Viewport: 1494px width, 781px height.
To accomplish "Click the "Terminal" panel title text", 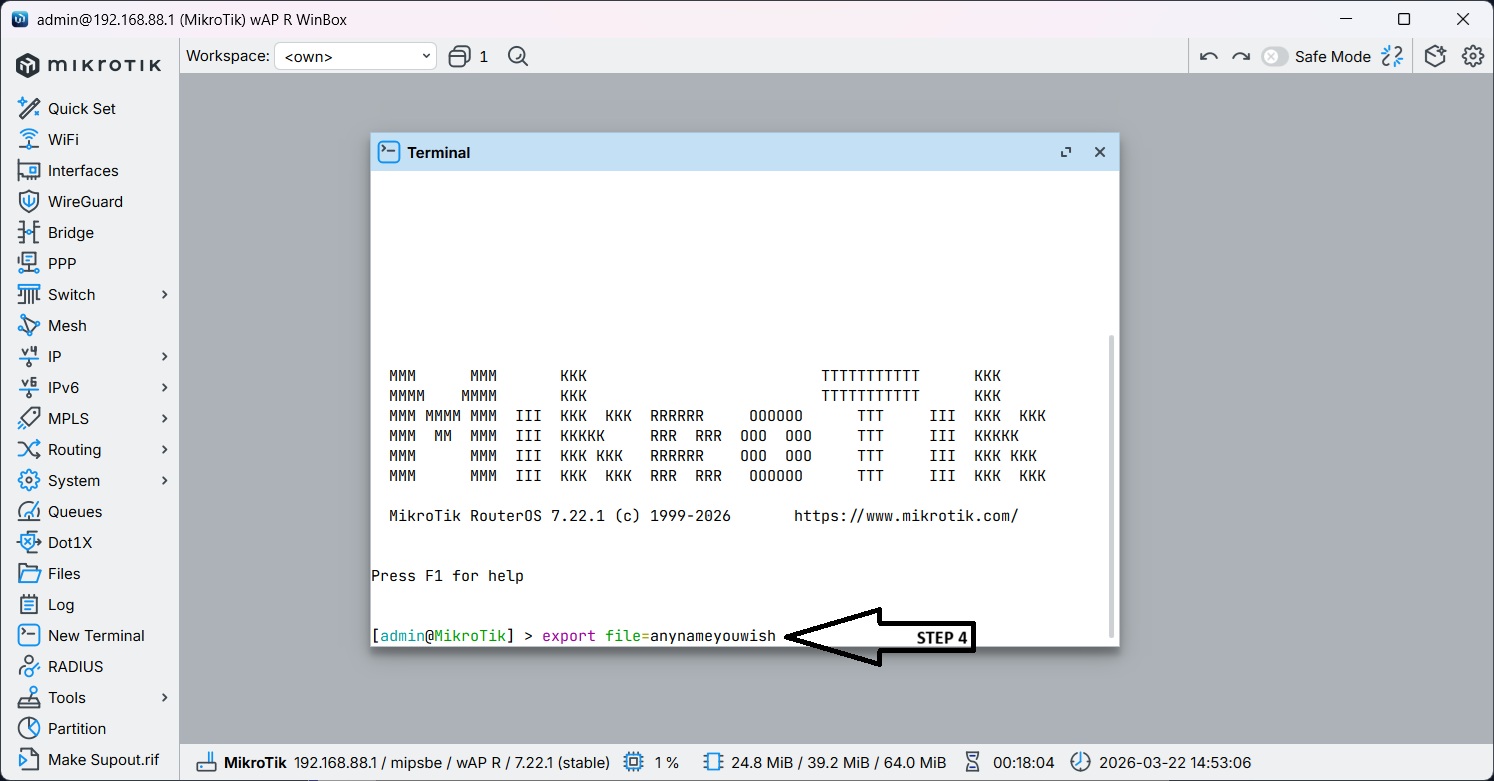I will tap(438, 152).
